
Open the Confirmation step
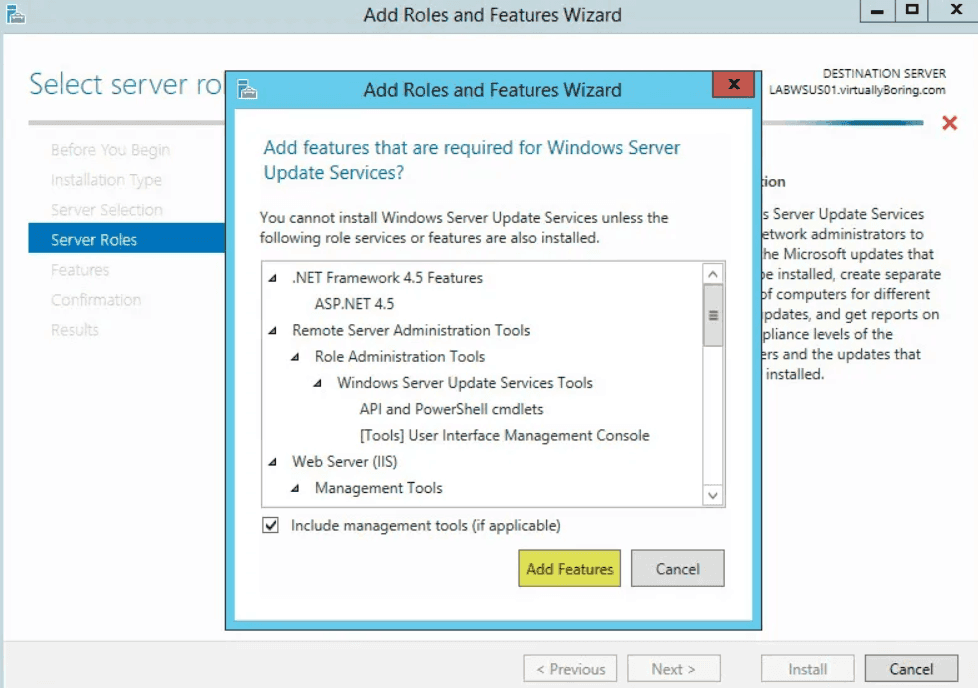(x=96, y=300)
